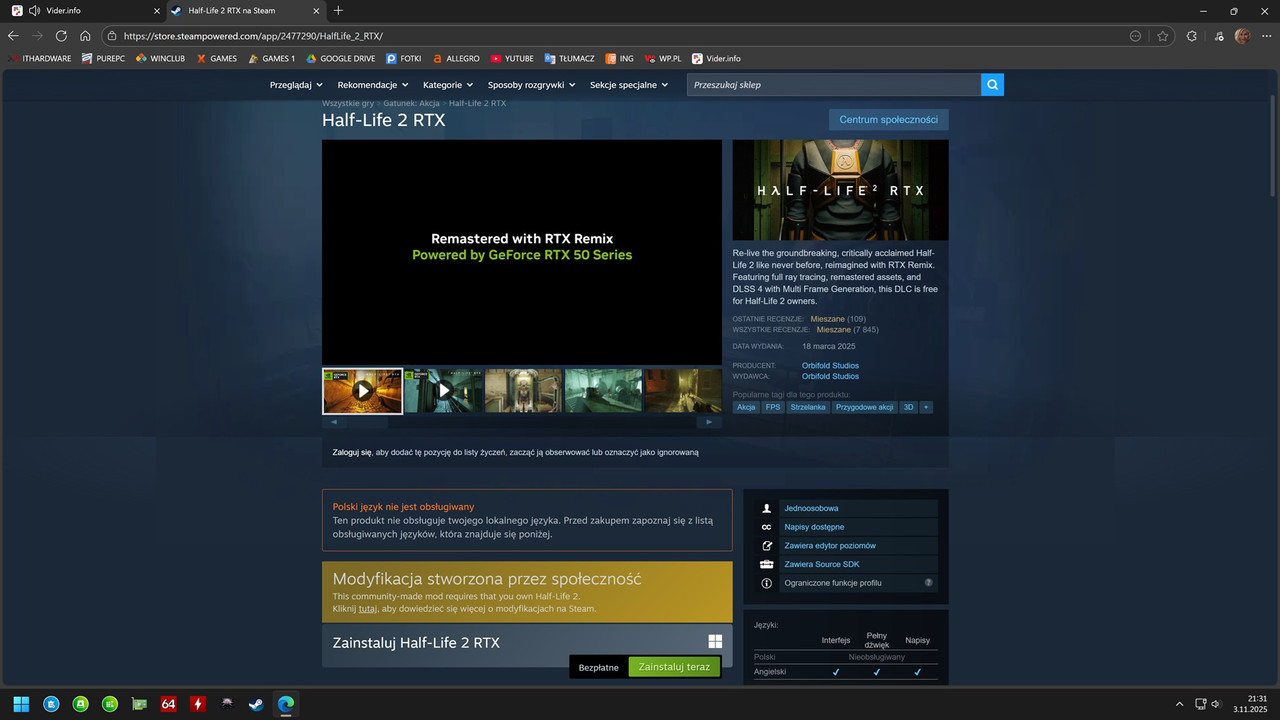Expand the Sposoby rozgrywki dropdown menu

coord(531,85)
